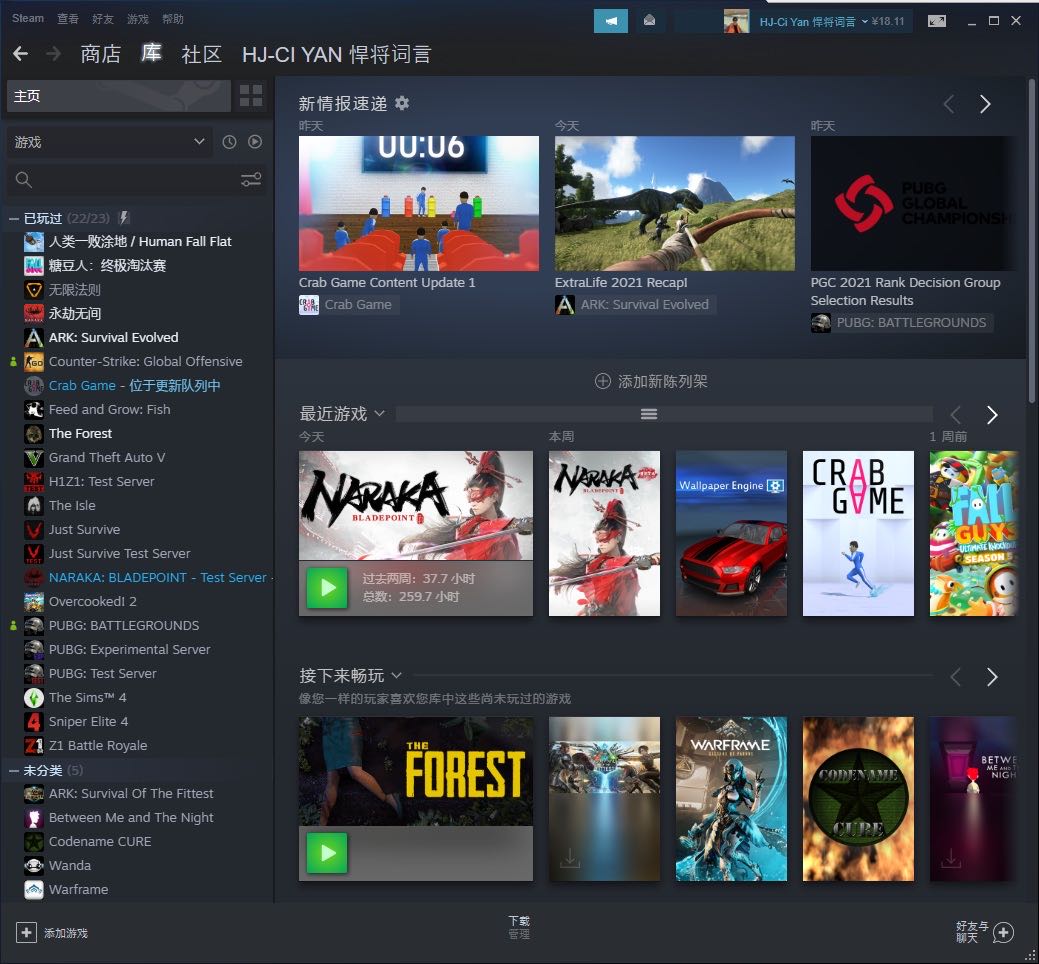Viewport: 1039px width, 964px height.
Task: Select Grand Theft Auto V in the library list
Action: point(107,457)
